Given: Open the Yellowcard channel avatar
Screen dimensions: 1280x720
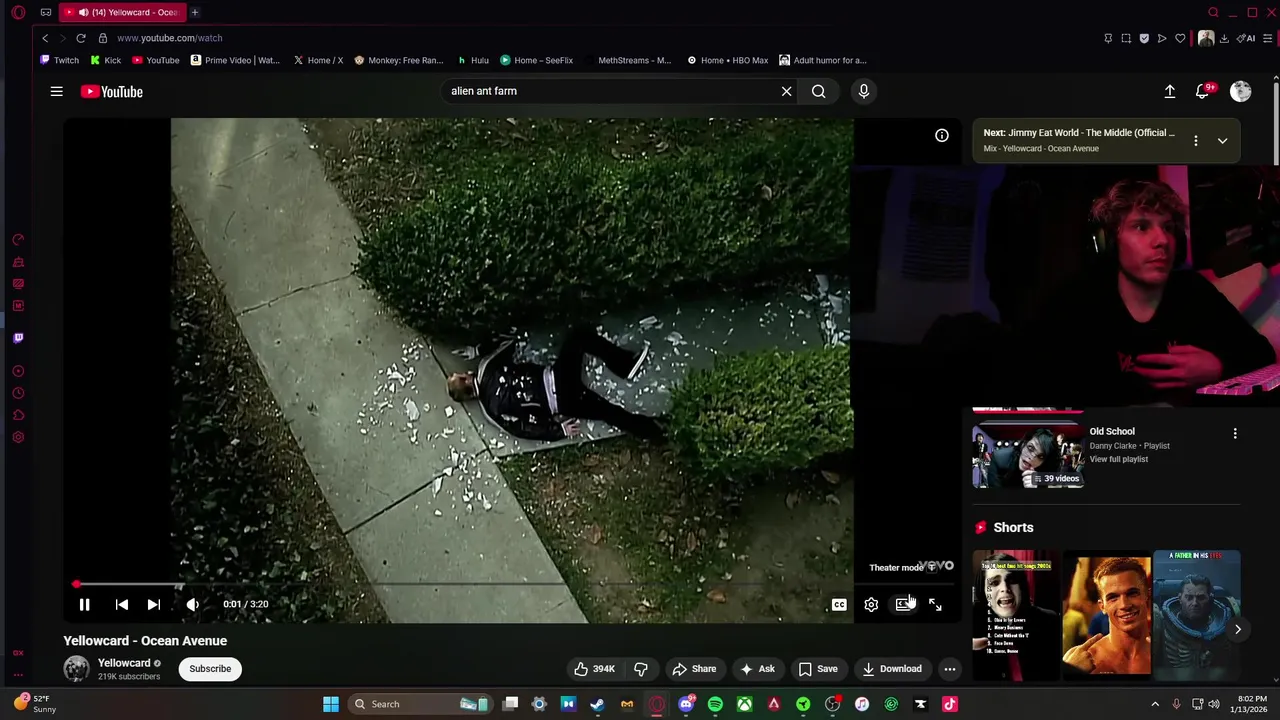Looking at the screenshot, I should [76, 669].
